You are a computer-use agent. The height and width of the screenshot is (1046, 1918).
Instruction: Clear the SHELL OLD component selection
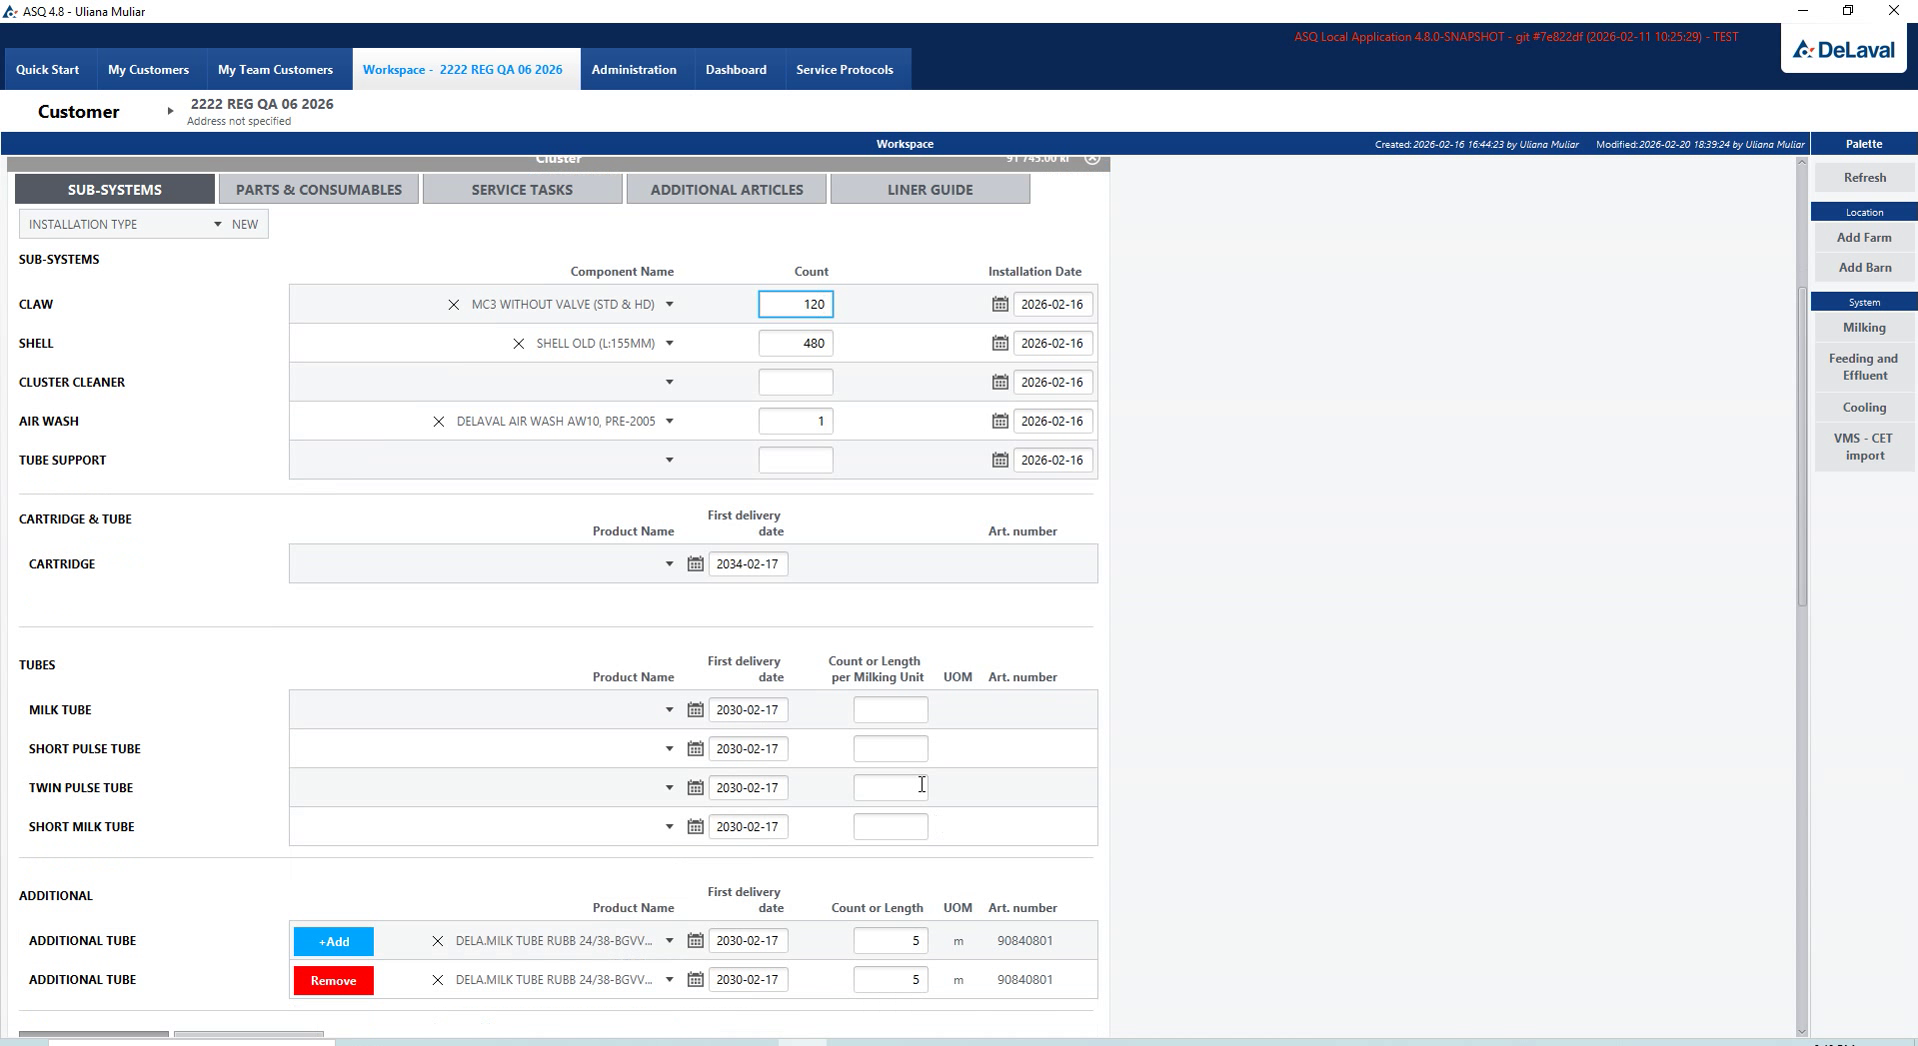(518, 343)
